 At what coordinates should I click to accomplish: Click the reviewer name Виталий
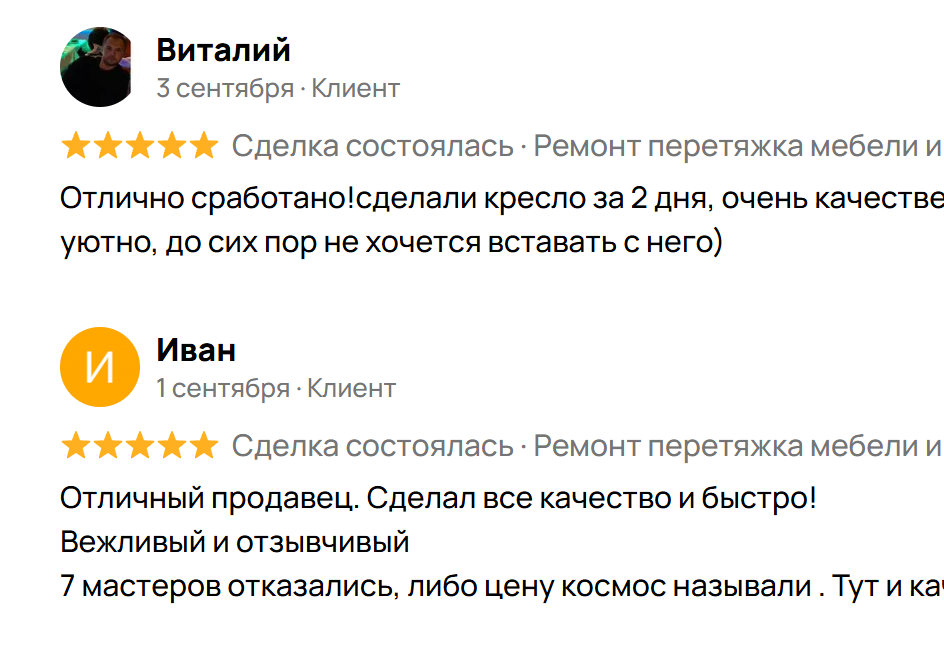click(223, 49)
